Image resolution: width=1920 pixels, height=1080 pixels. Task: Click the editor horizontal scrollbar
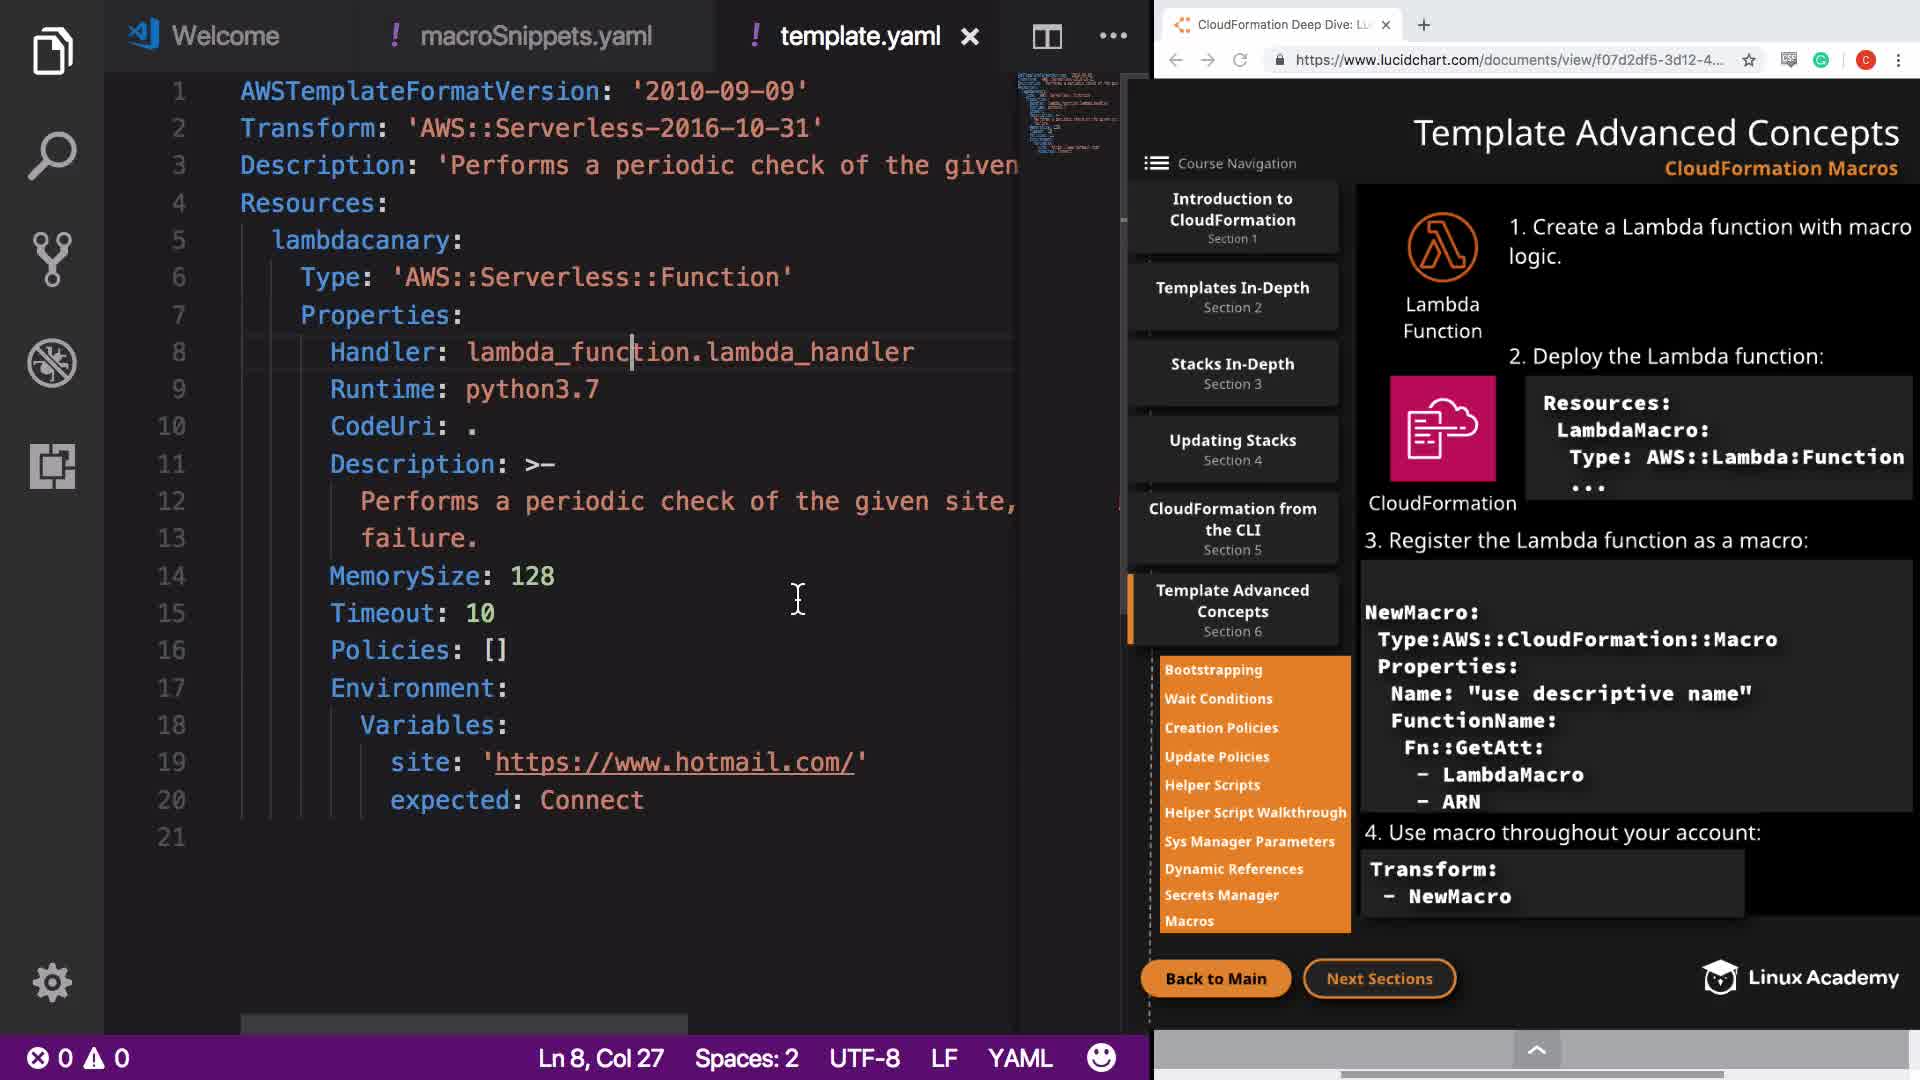click(x=464, y=1024)
